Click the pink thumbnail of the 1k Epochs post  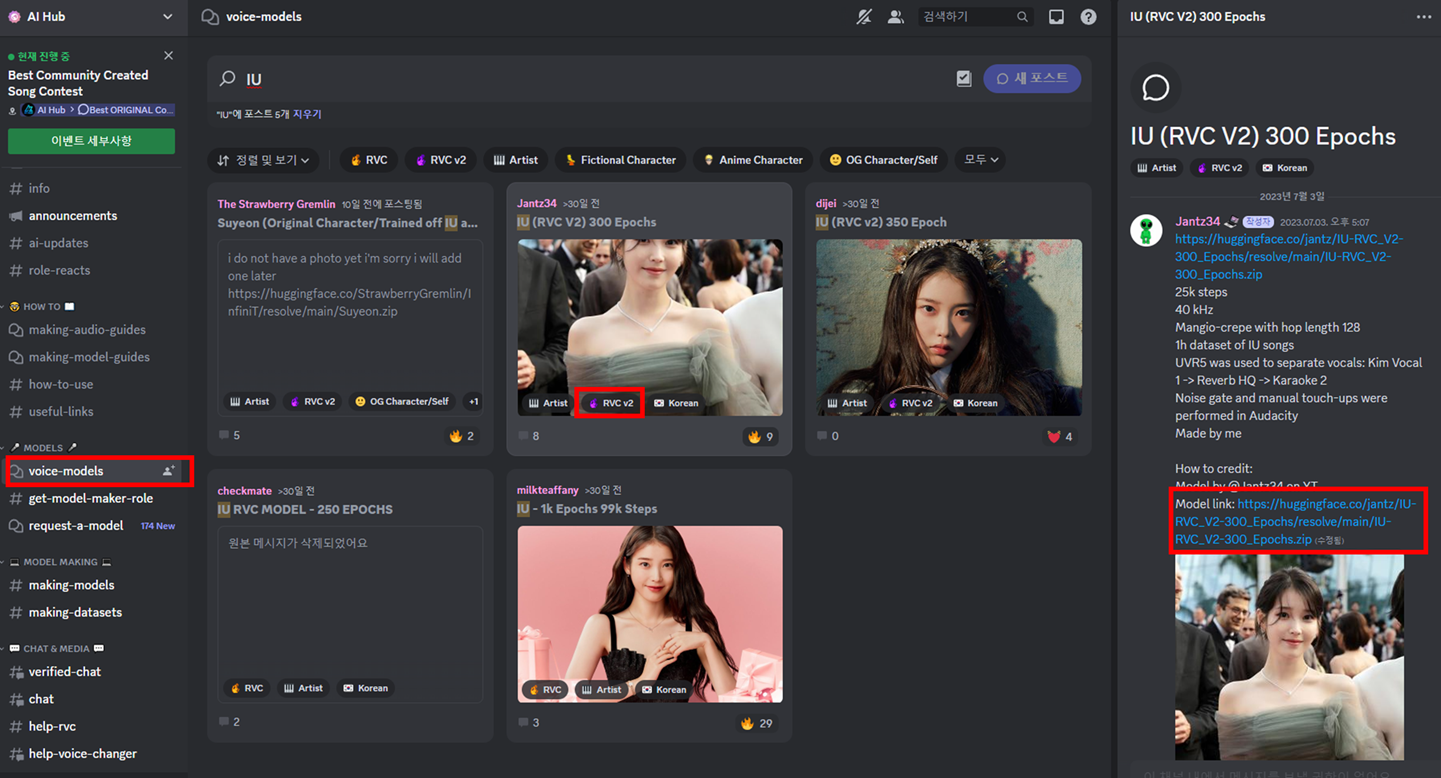point(650,614)
